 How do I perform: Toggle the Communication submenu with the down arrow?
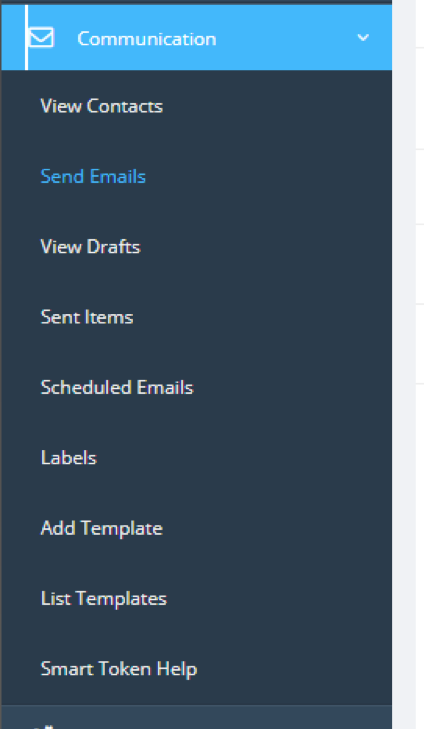point(363,38)
